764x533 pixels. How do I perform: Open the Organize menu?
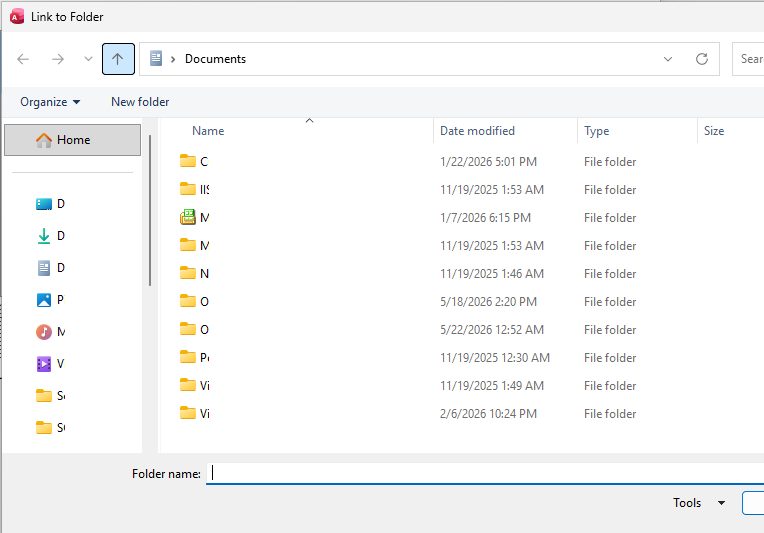(x=50, y=102)
